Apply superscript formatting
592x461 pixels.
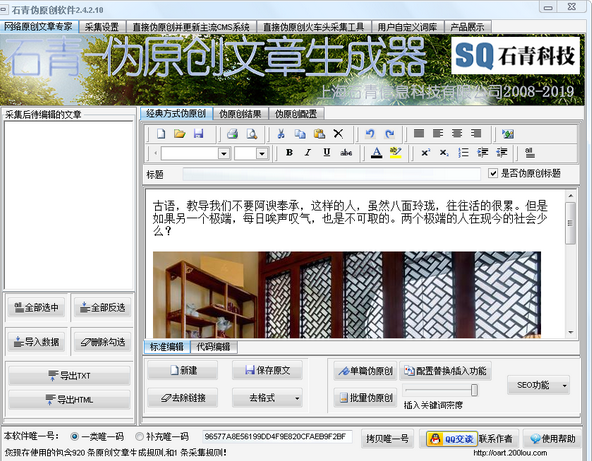pyautogui.click(x=426, y=153)
